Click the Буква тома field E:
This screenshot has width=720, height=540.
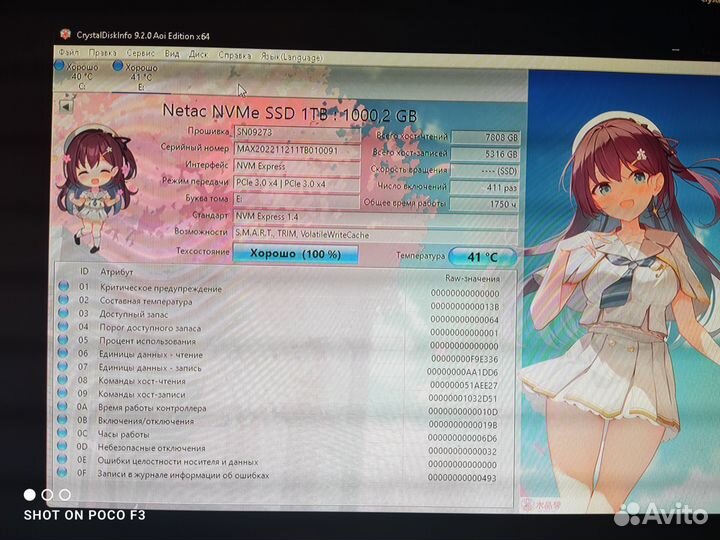click(297, 200)
